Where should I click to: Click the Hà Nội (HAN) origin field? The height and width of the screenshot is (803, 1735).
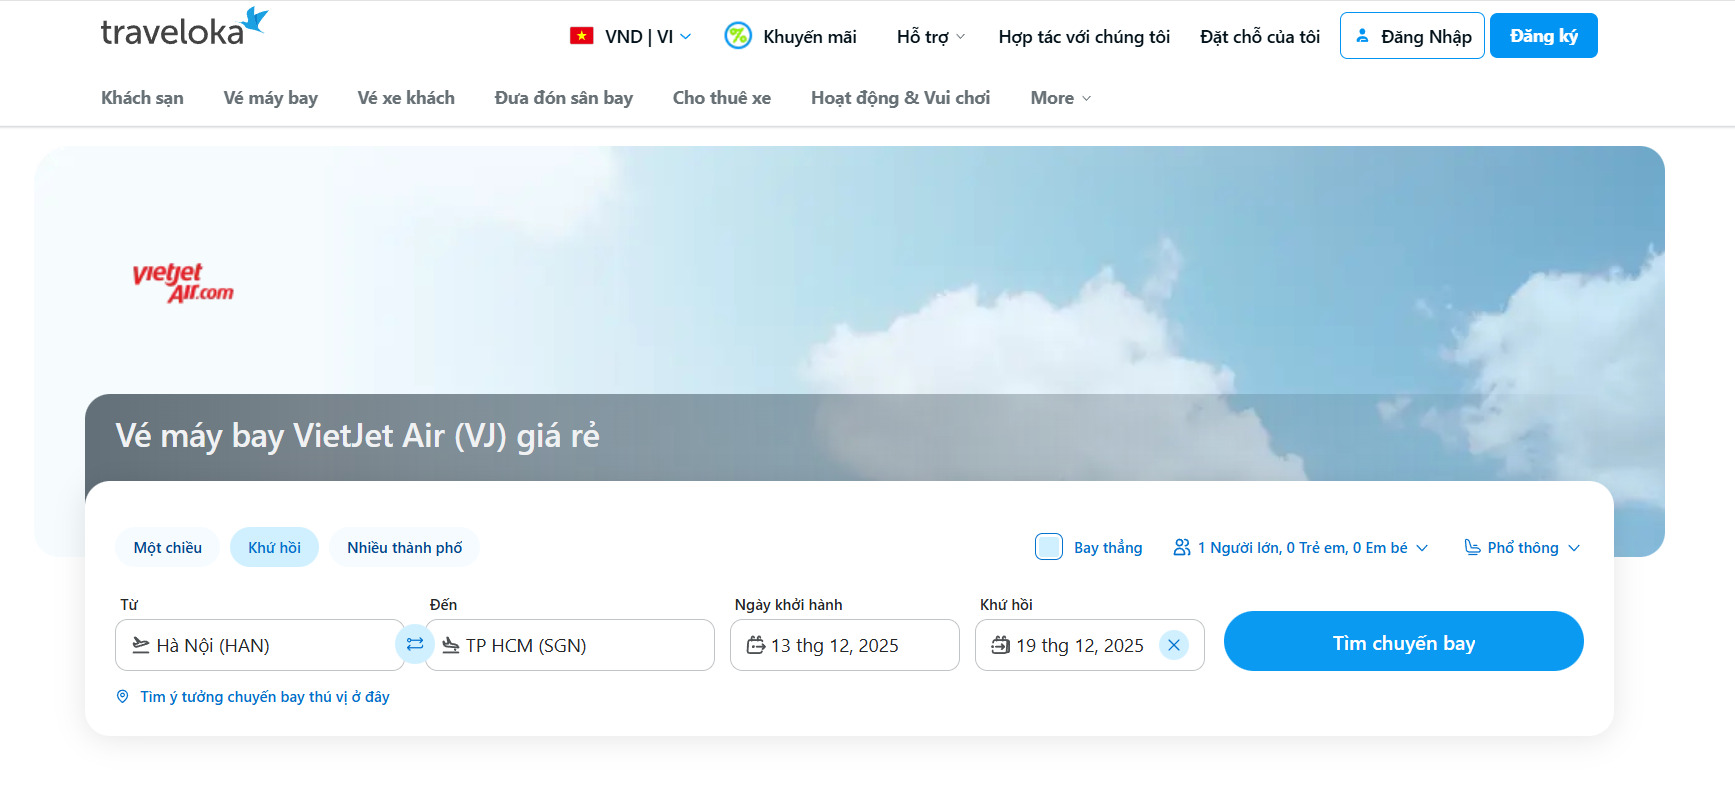pos(260,645)
